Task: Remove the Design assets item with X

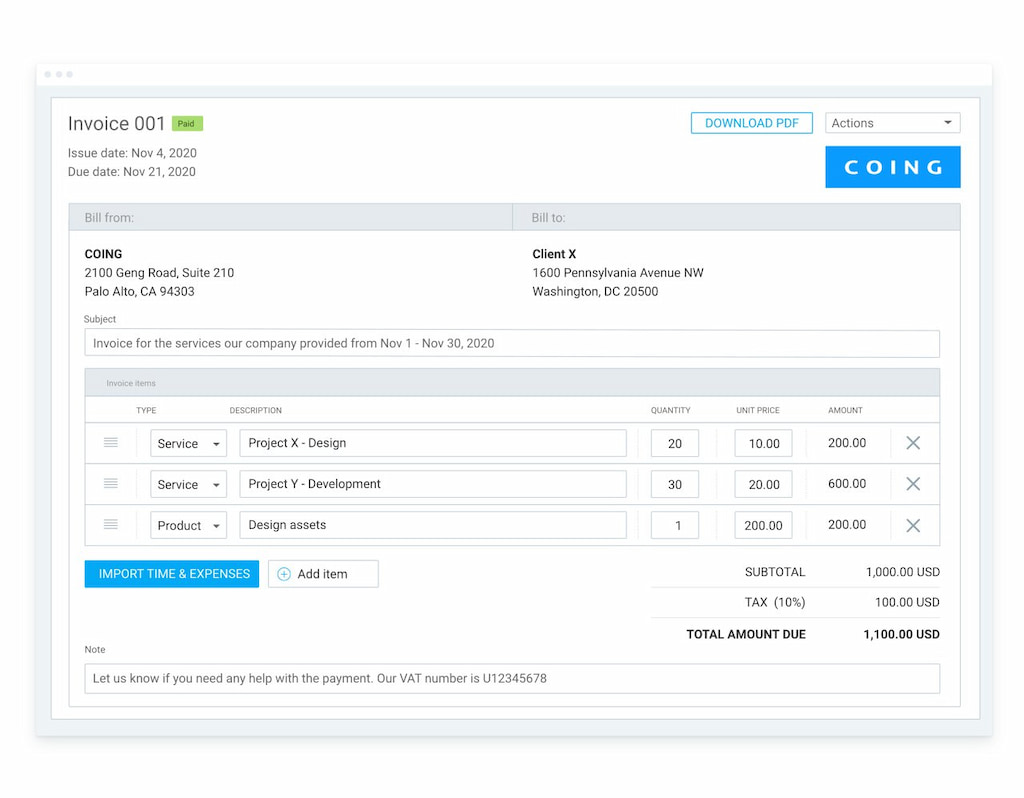Action: (x=912, y=525)
